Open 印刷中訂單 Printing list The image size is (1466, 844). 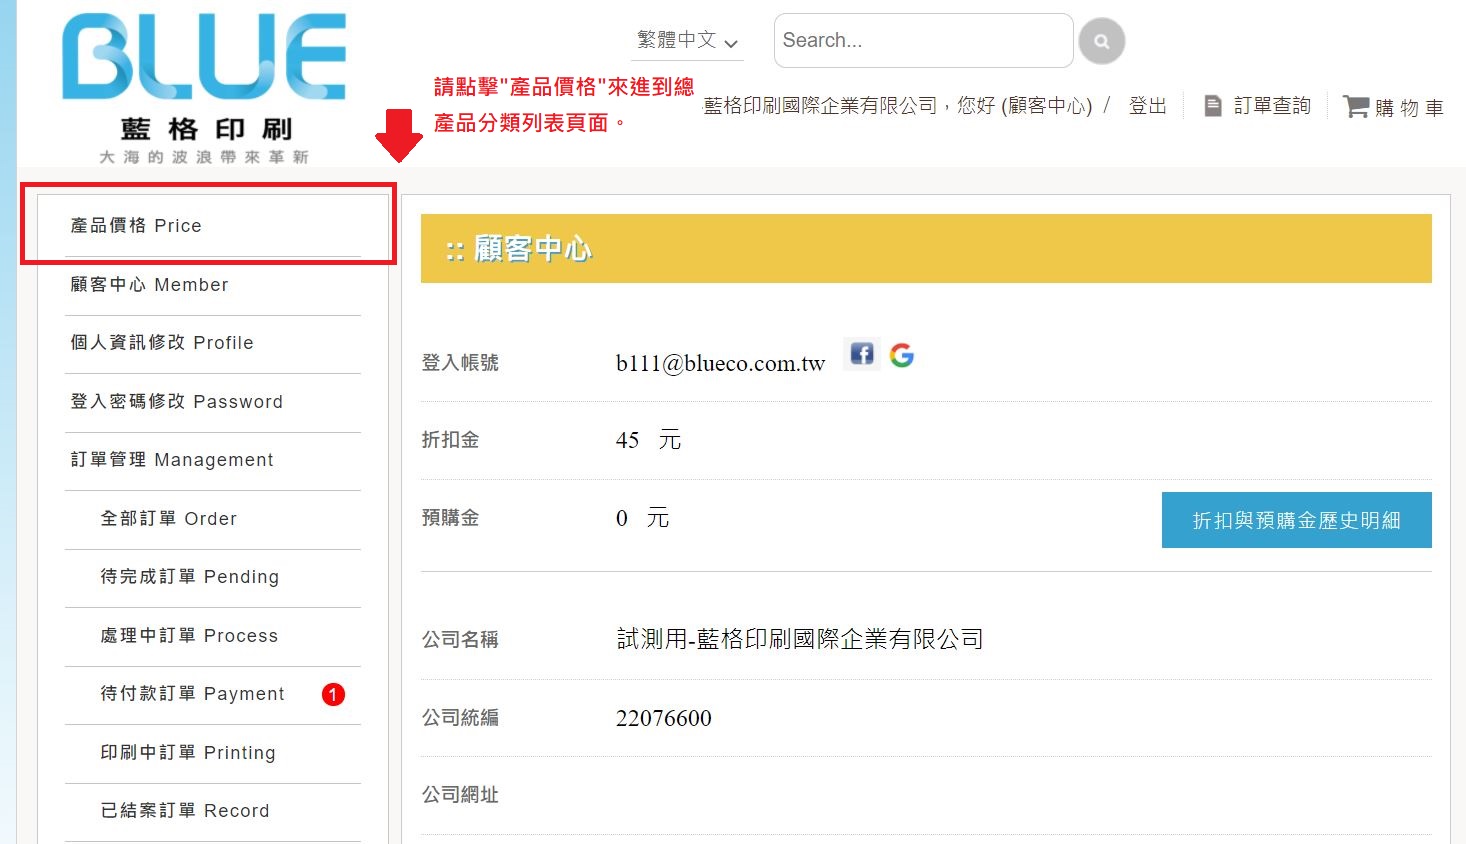click(213, 753)
